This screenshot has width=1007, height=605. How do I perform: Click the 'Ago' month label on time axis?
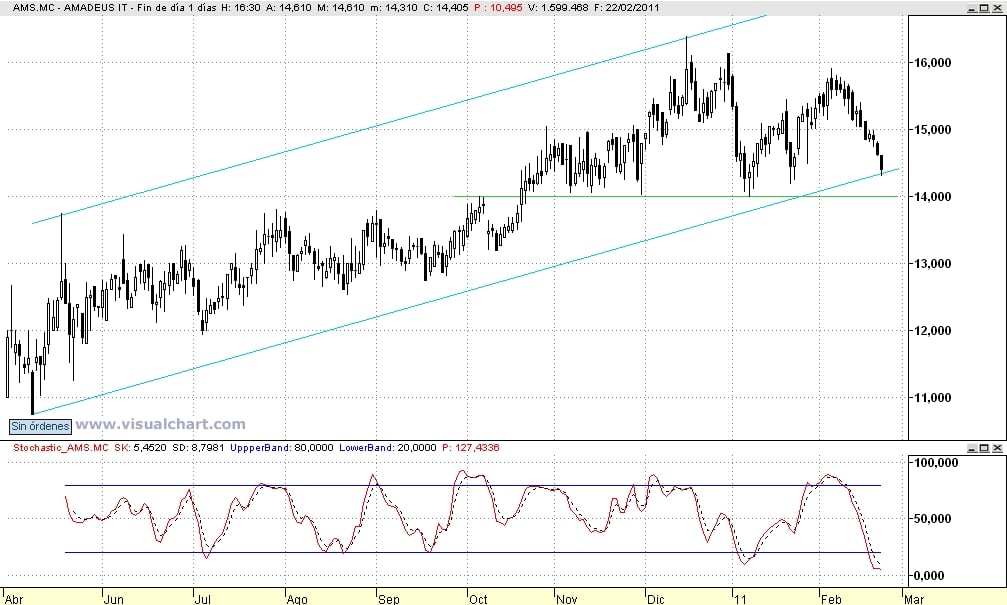[x=297, y=599]
